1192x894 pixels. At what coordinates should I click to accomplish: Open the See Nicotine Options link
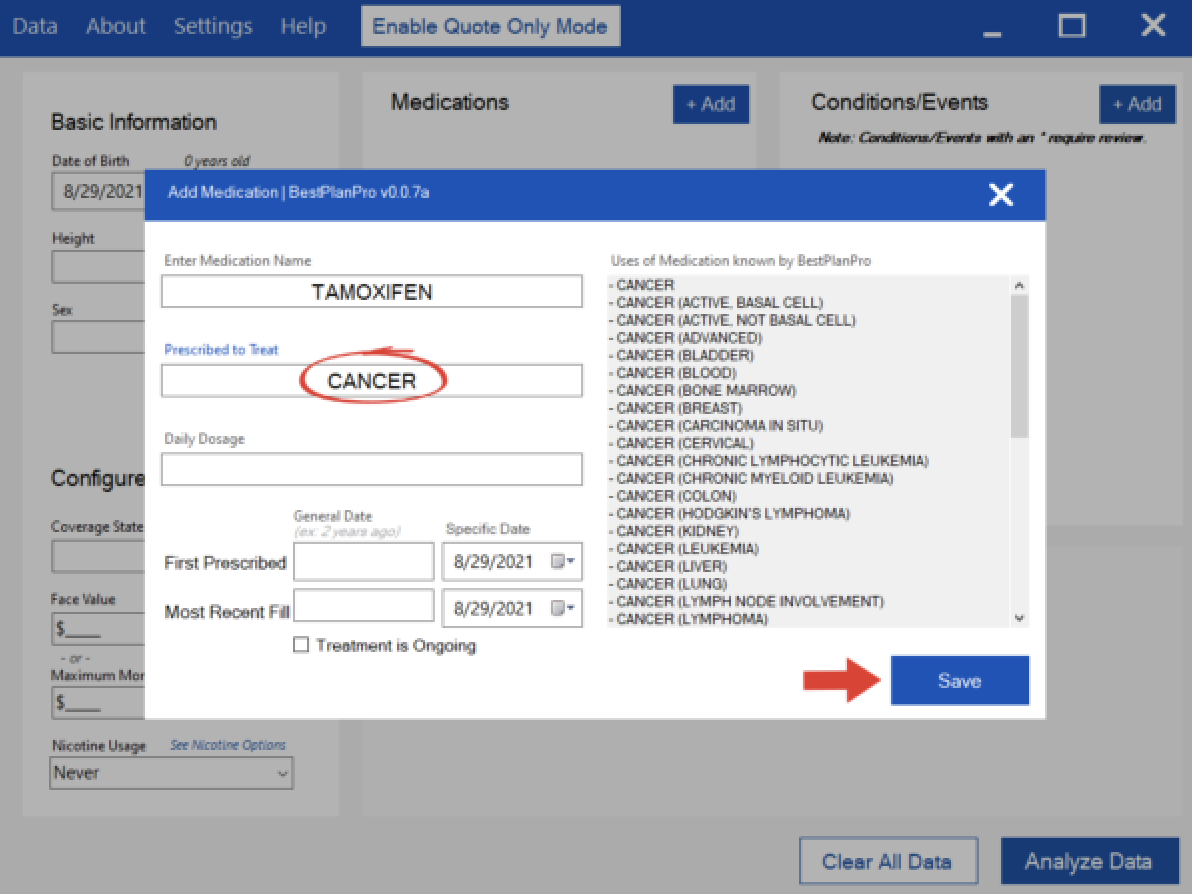228,745
